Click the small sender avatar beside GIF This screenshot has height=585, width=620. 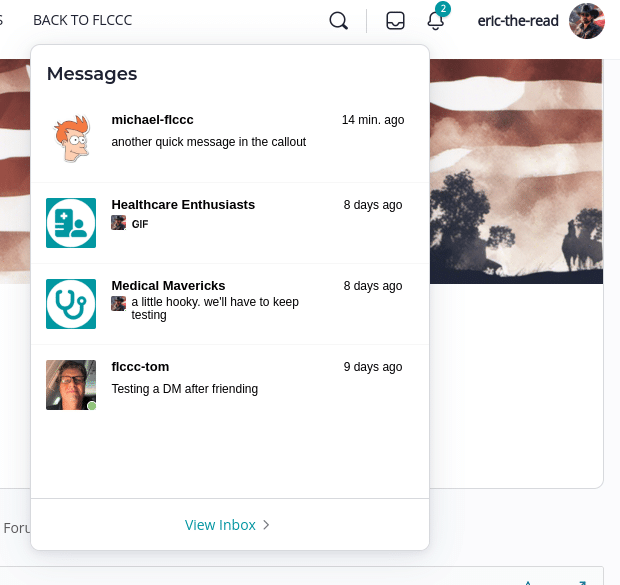pos(118,223)
